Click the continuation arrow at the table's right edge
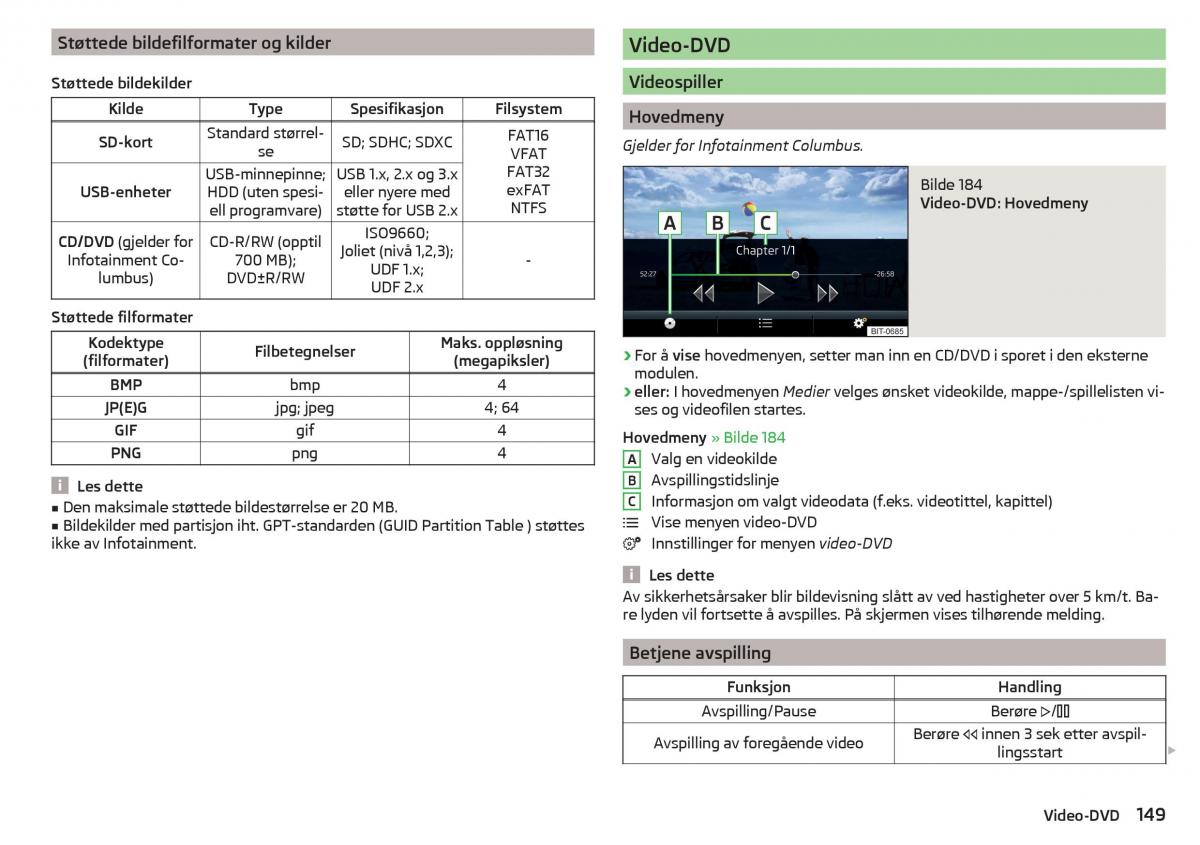Image resolution: width=1200 pixels, height=845 pixels. pyautogui.click(x=1173, y=750)
